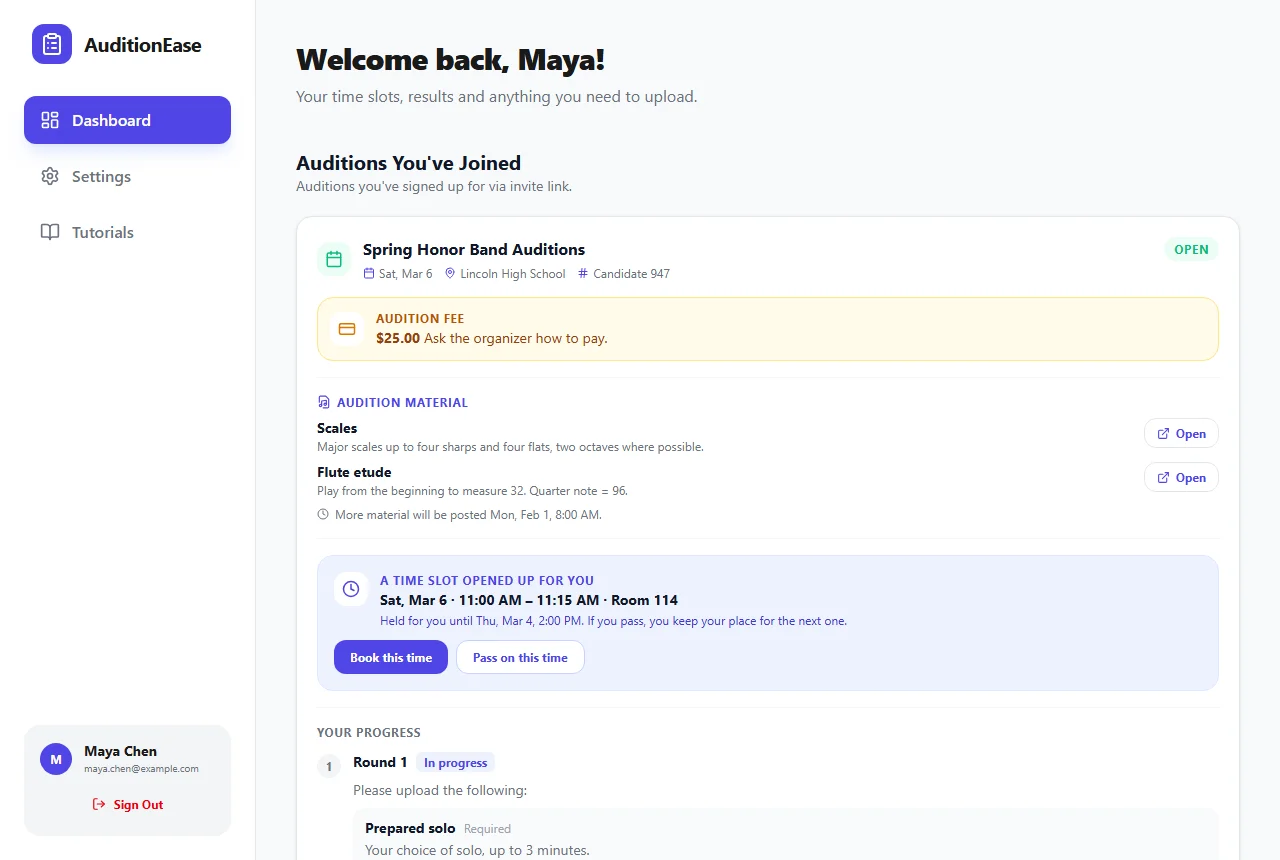
Task: Click the M avatar for Maya Chen
Action: (x=56, y=759)
